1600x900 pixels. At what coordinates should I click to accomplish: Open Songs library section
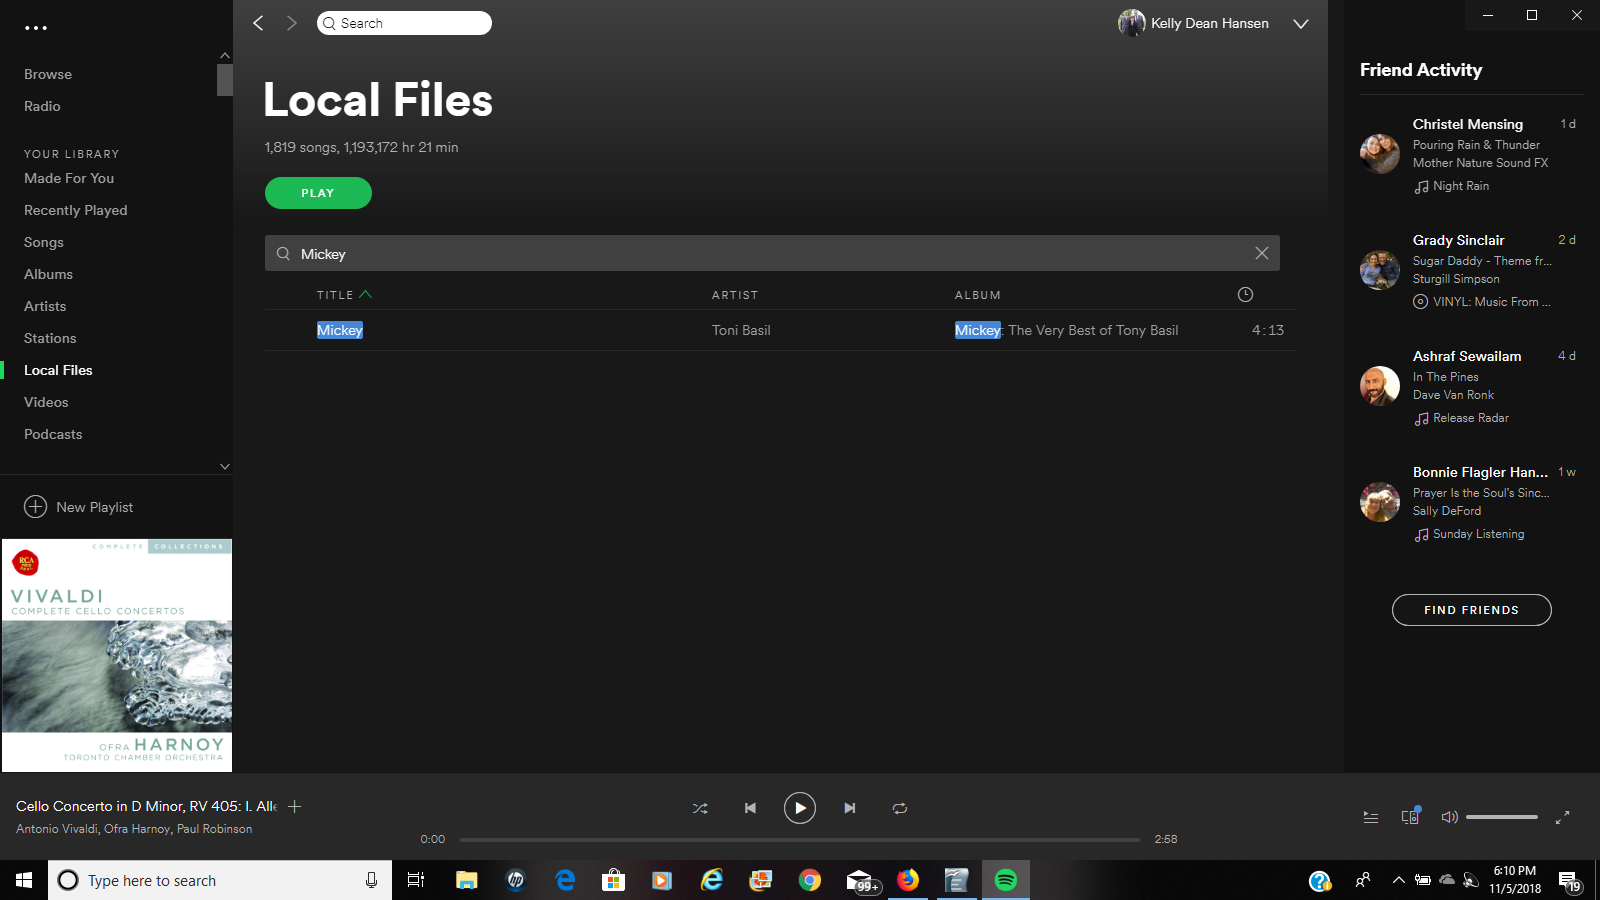(44, 242)
